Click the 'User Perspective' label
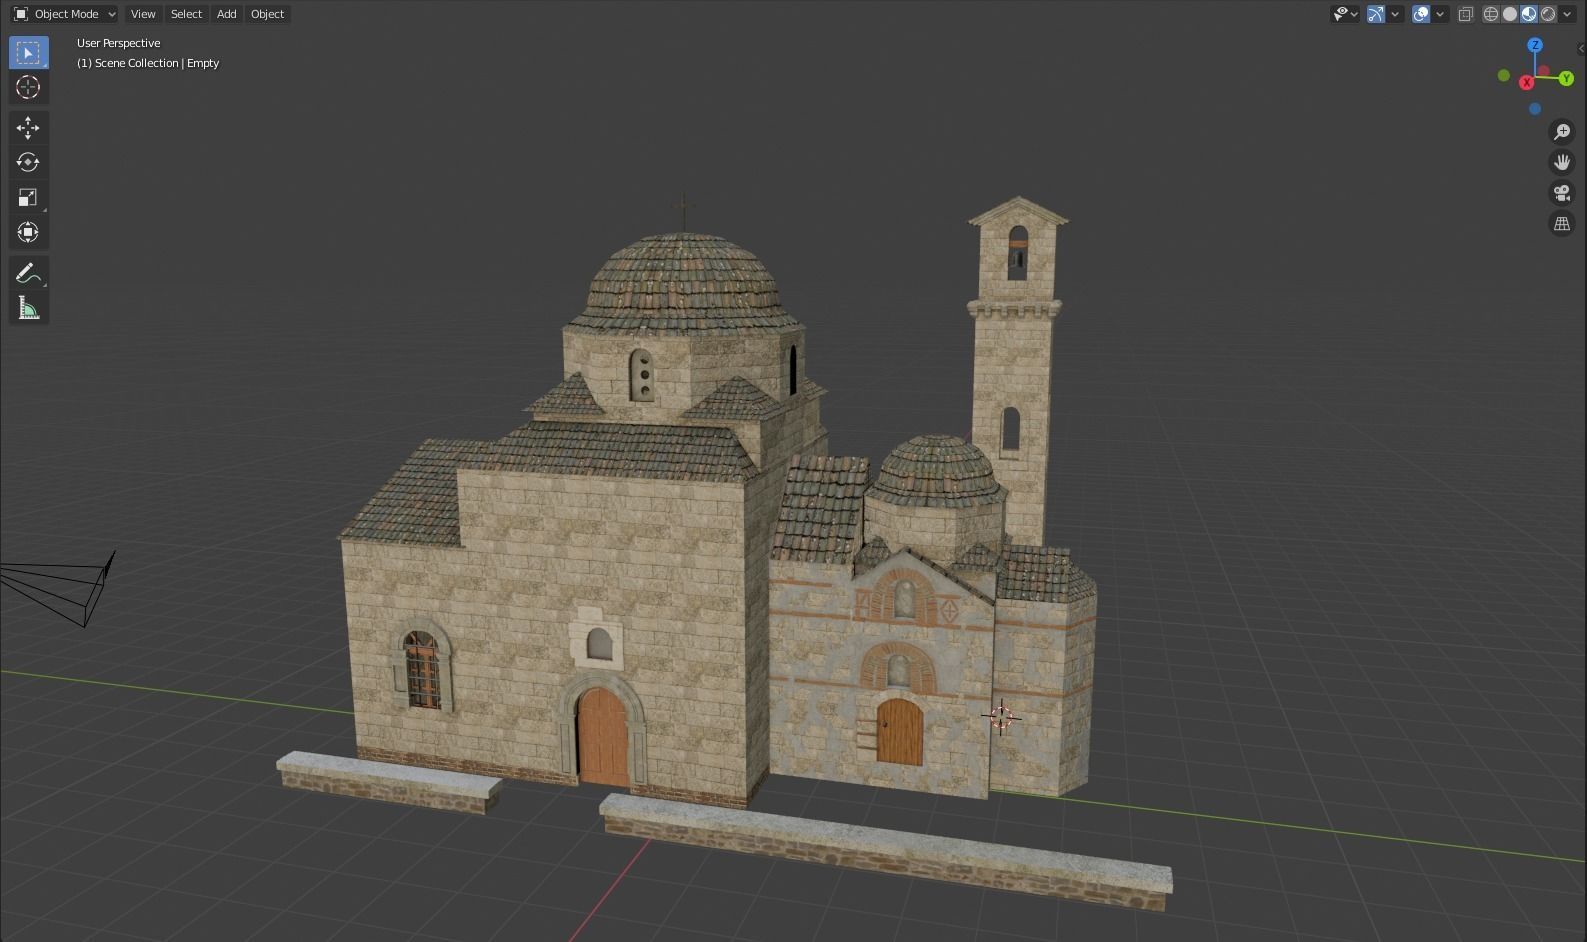Screen dimensions: 1587x942 tap(118, 43)
